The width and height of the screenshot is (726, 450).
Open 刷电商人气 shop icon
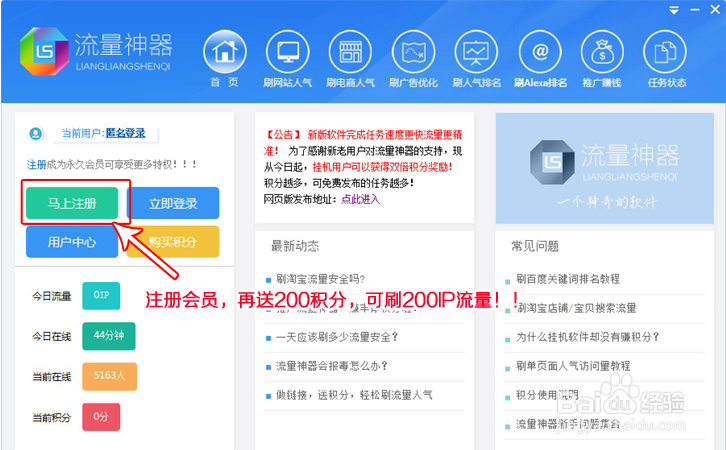click(350, 52)
